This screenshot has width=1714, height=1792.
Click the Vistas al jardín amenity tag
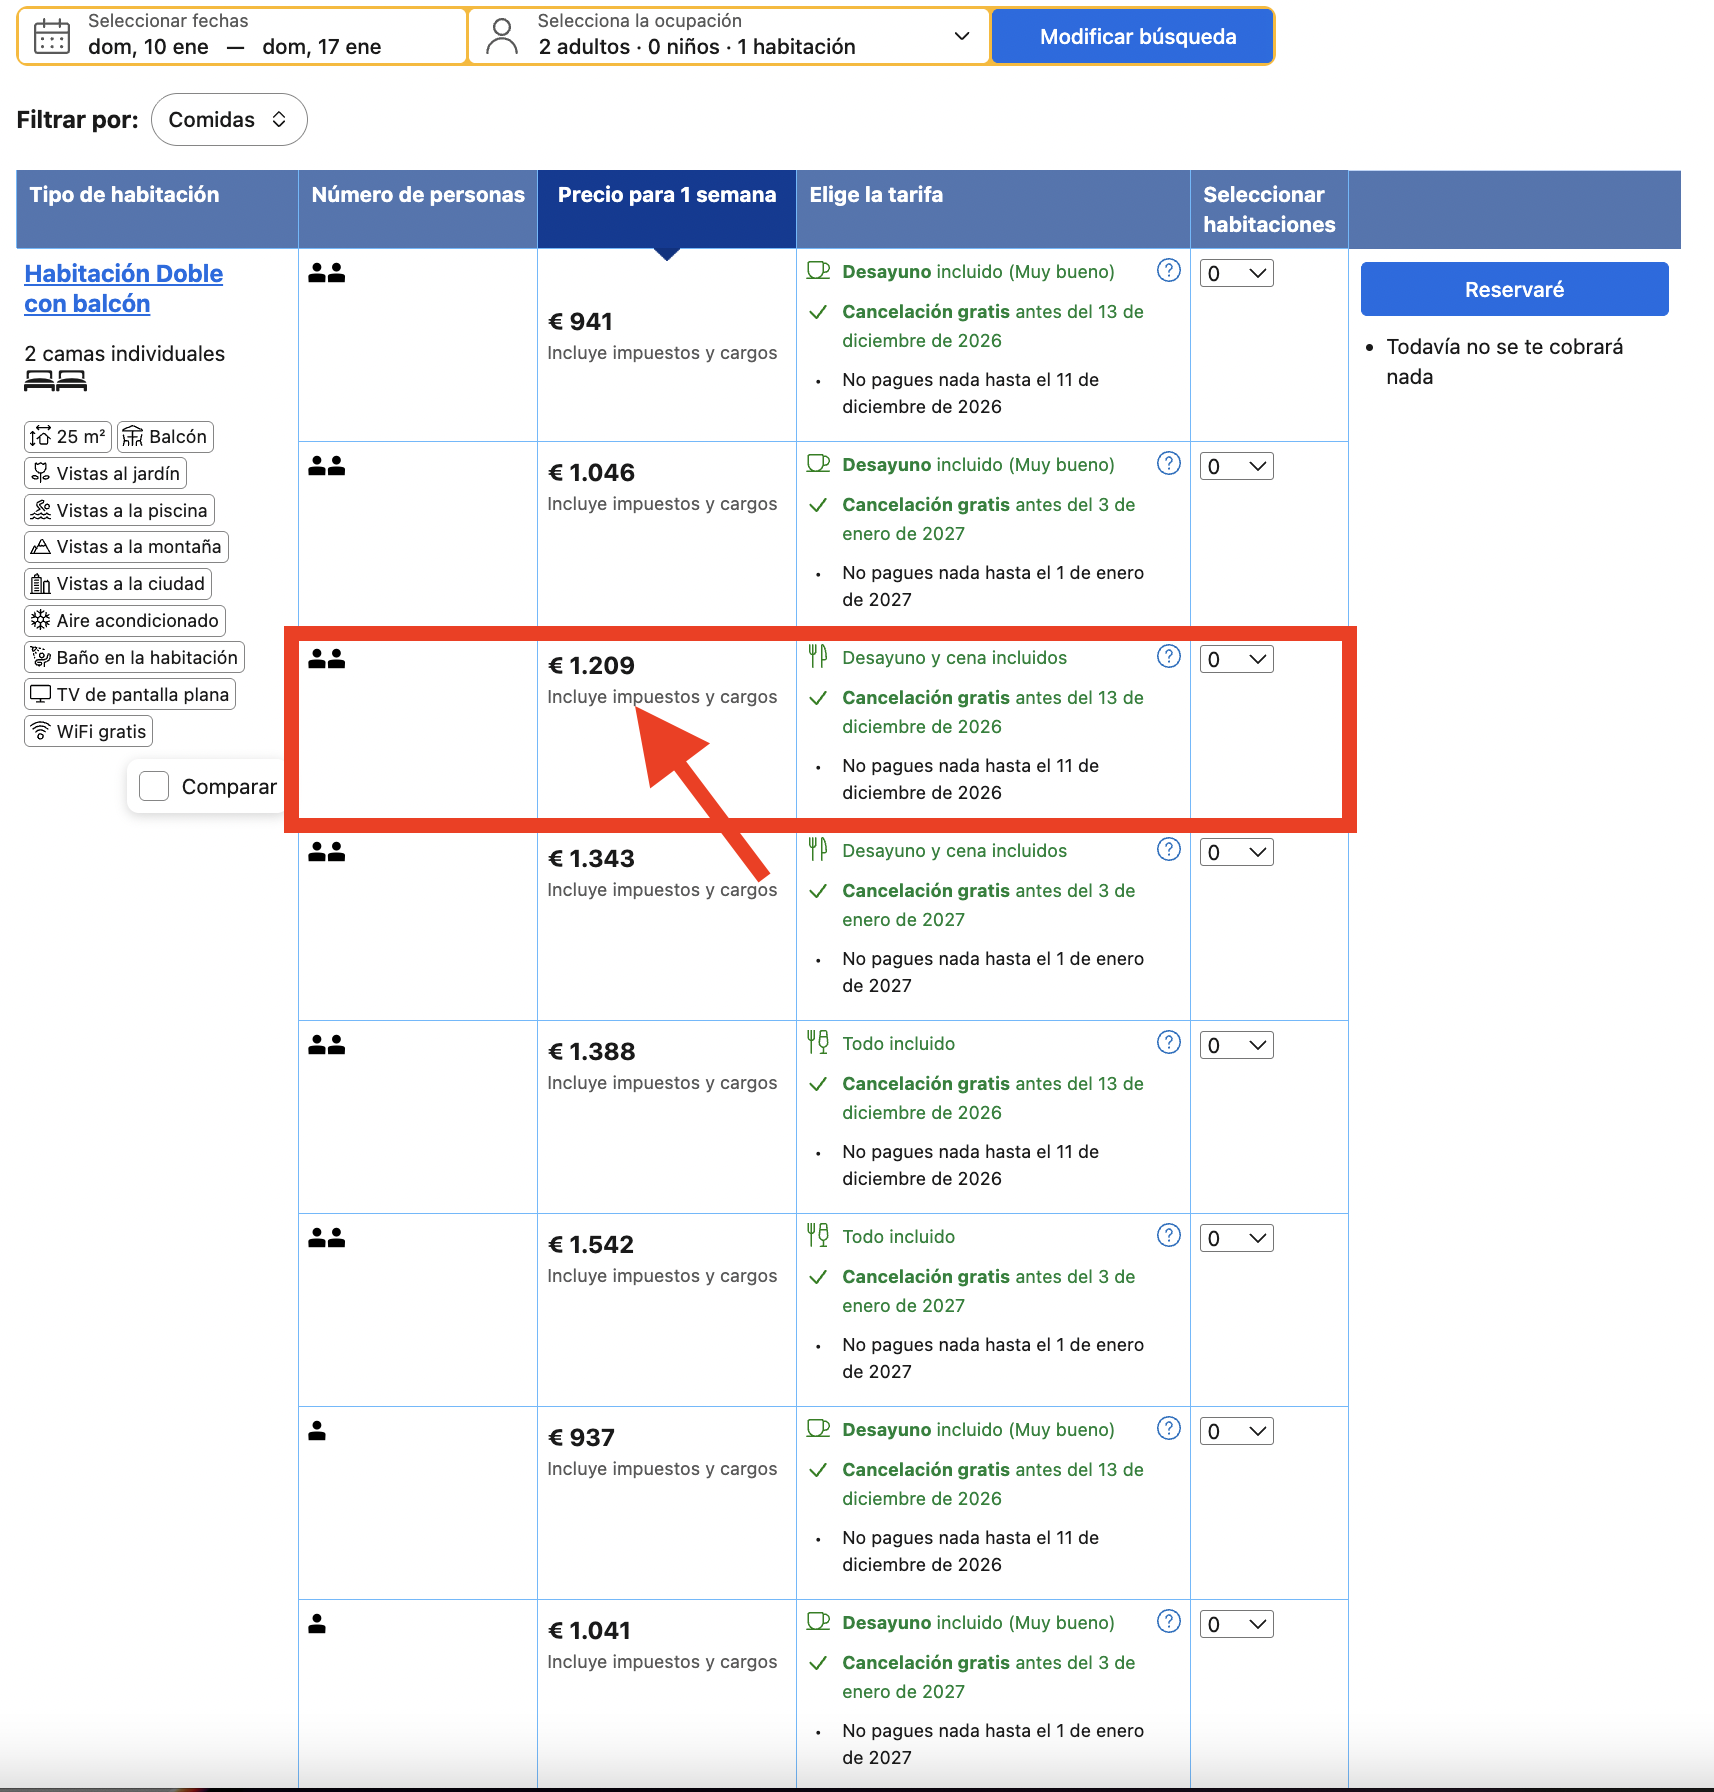(105, 474)
